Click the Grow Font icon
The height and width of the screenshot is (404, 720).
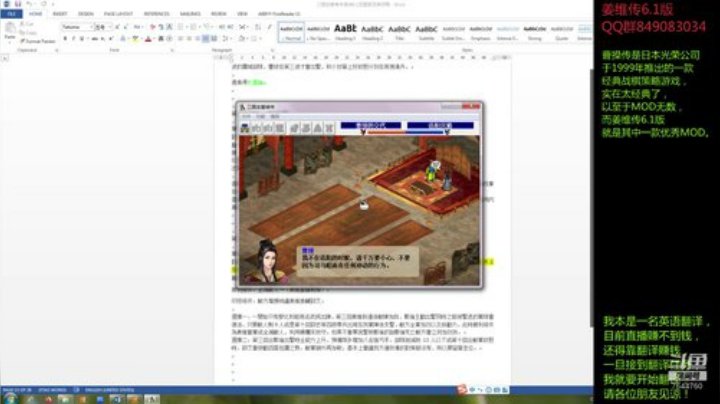click(118, 27)
